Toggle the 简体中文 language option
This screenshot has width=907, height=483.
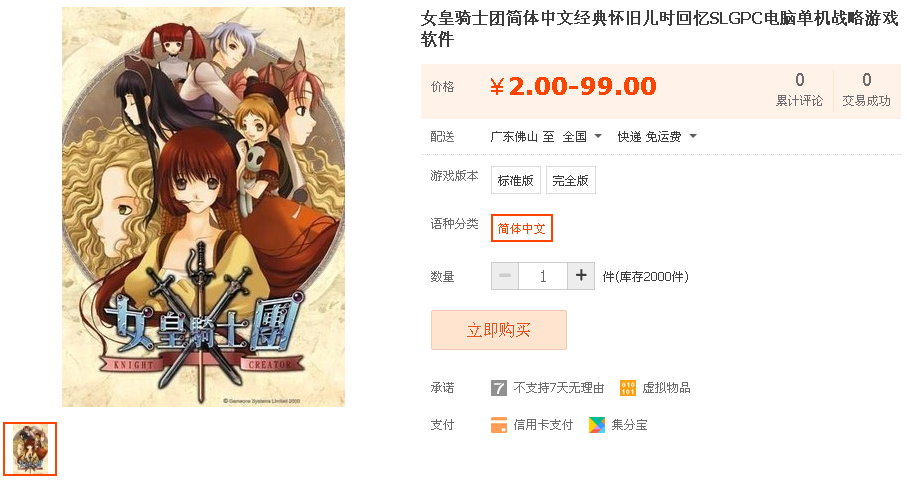point(522,228)
